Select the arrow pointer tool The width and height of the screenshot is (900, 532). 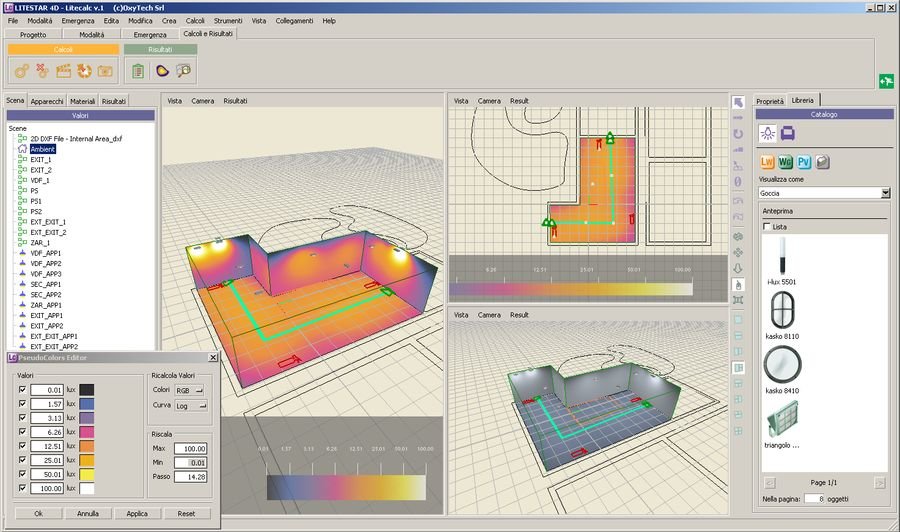tap(738, 102)
